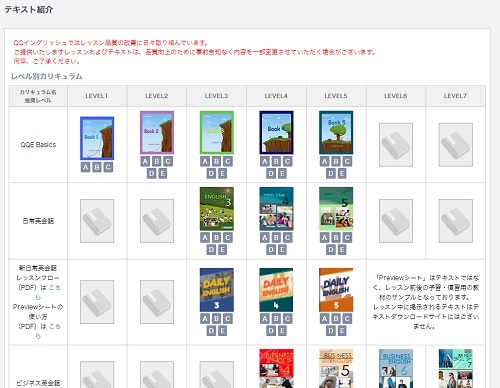The width and height of the screenshot is (500, 388).
Task: Click the 日常英会話 row label
Action: point(38,221)
